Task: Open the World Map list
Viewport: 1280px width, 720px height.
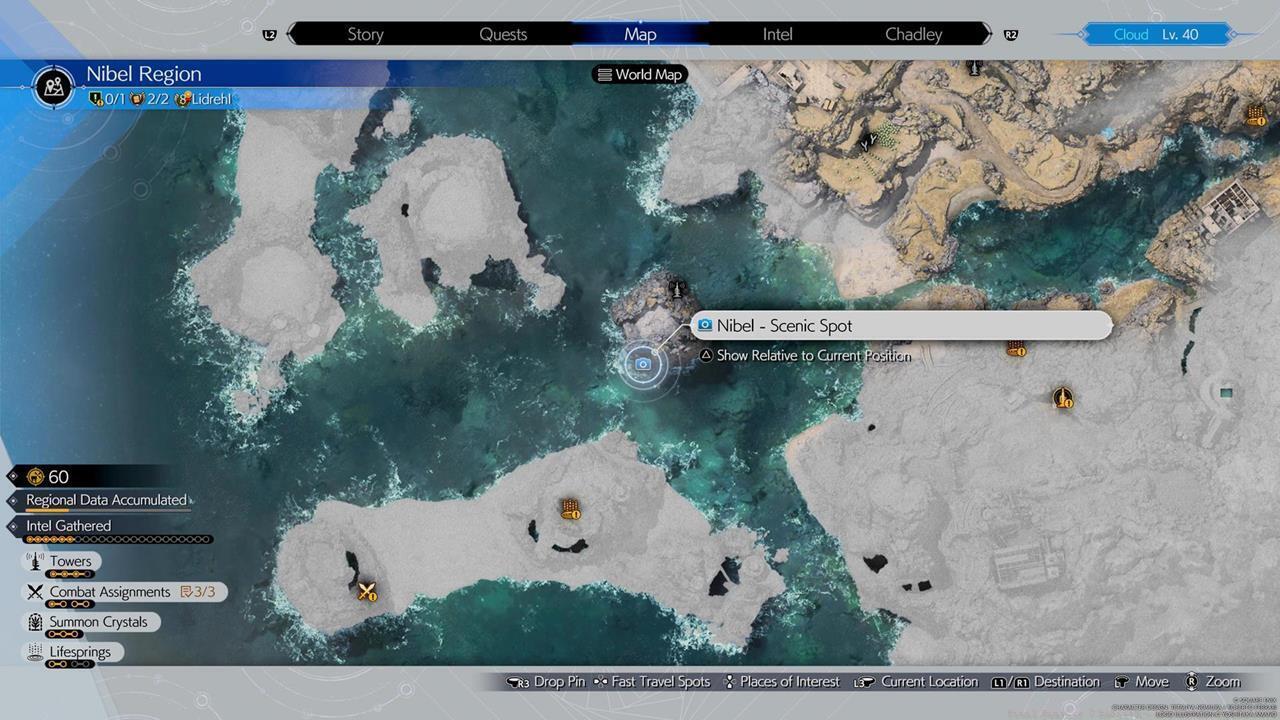Action: pyautogui.click(x=639, y=74)
